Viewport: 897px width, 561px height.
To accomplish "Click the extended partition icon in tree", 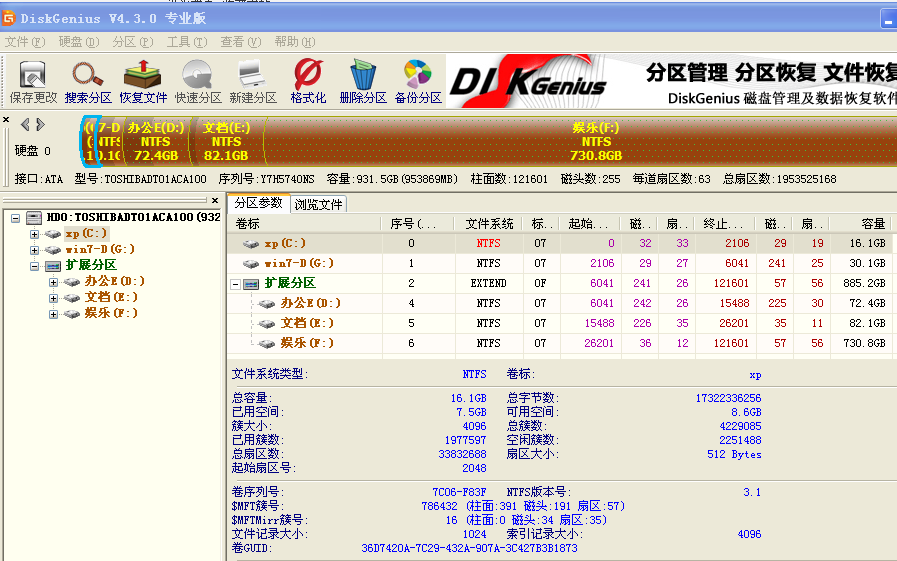I will click(53, 266).
